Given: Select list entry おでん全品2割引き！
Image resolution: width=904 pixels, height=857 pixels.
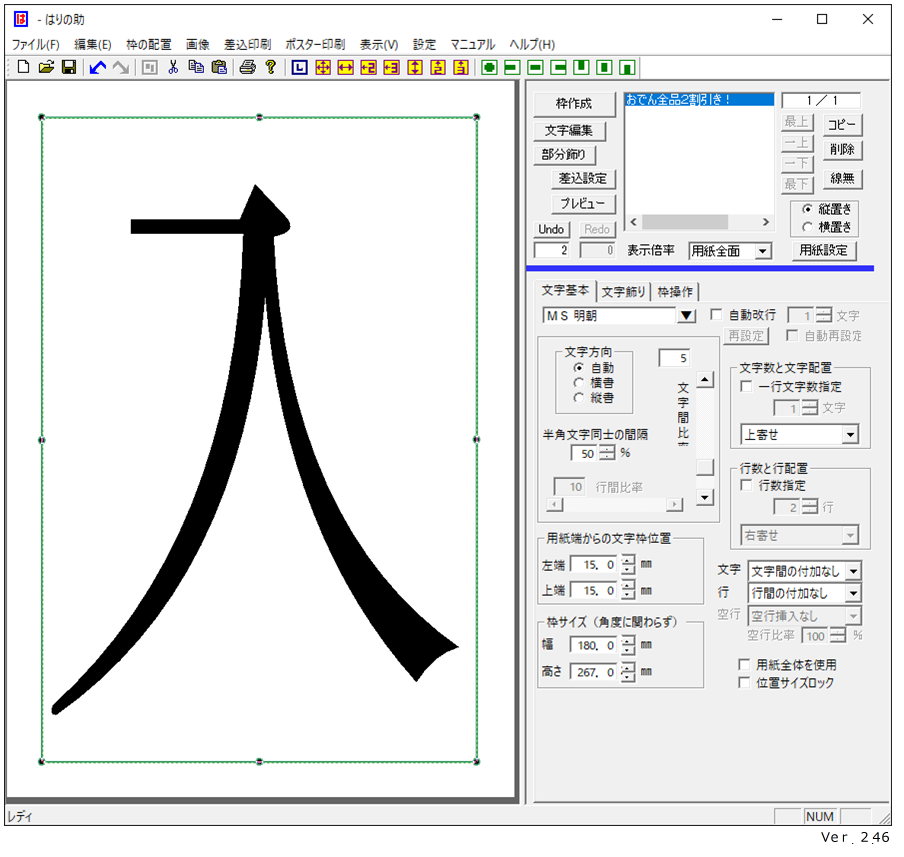Looking at the screenshot, I should (699, 100).
